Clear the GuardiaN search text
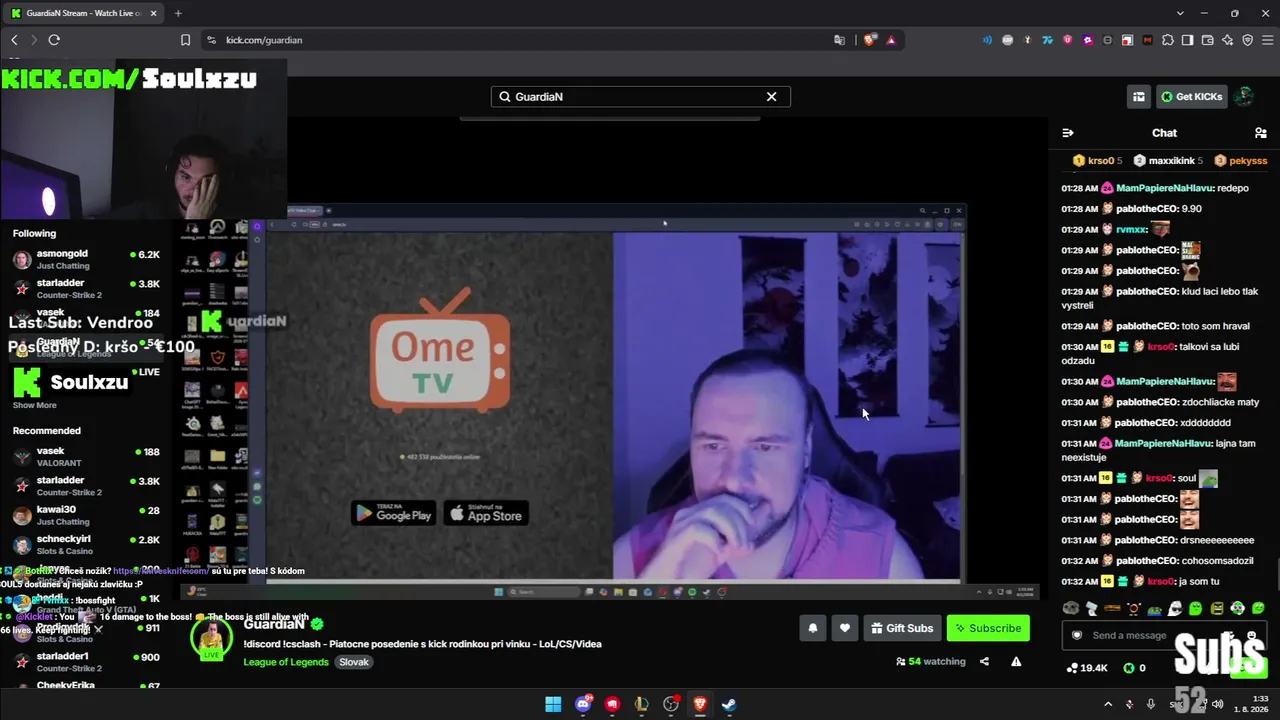Screen dimensions: 1280x720 (x=771, y=97)
